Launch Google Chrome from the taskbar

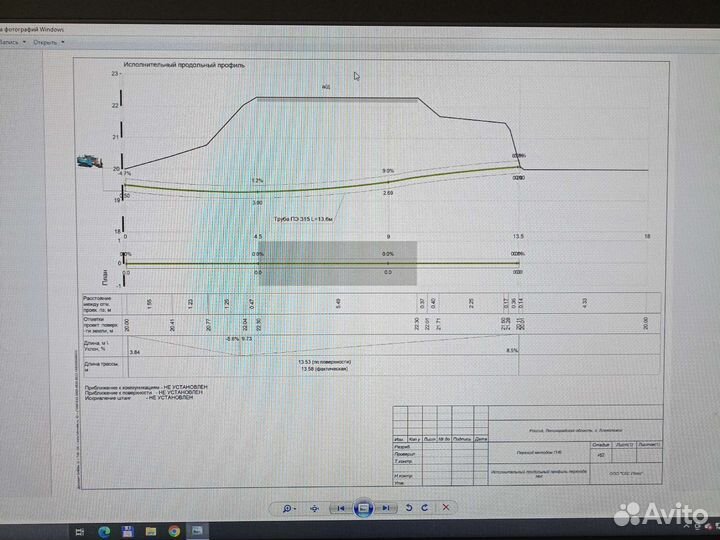pyautogui.click(x=174, y=530)
